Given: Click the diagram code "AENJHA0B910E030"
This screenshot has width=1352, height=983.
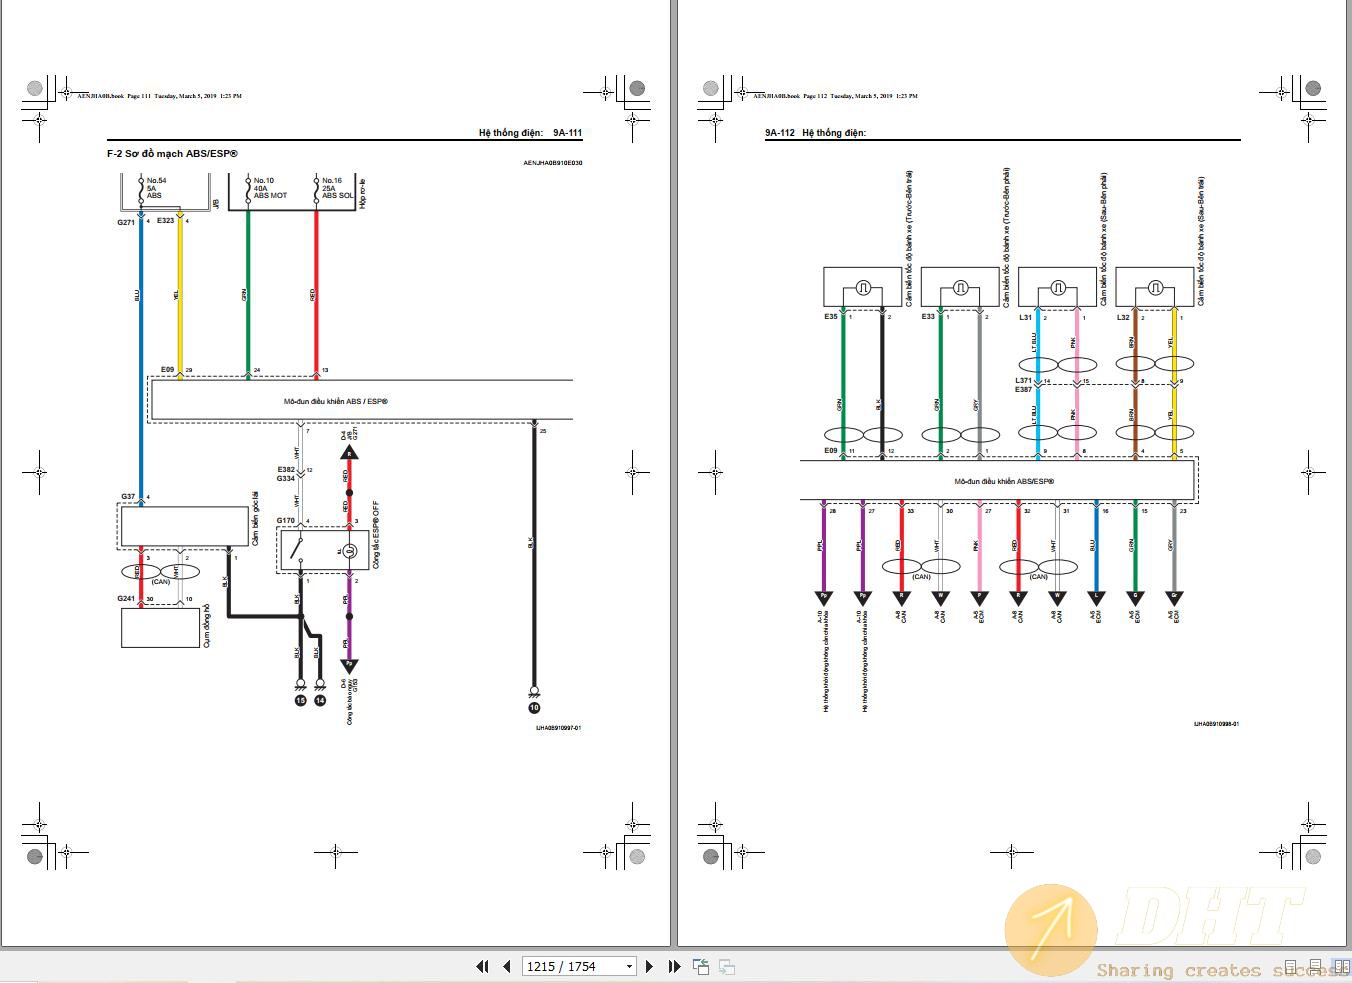Looking at the screenshot, I should click(x=553, y=162).
